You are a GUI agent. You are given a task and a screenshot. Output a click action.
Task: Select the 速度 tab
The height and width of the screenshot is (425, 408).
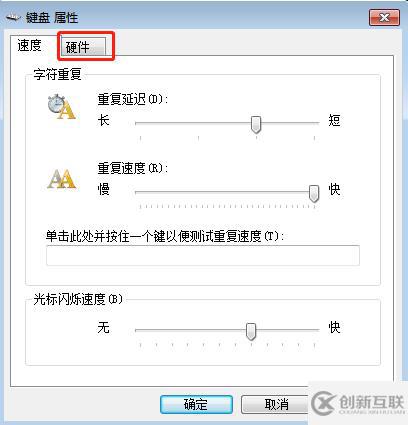31,45
